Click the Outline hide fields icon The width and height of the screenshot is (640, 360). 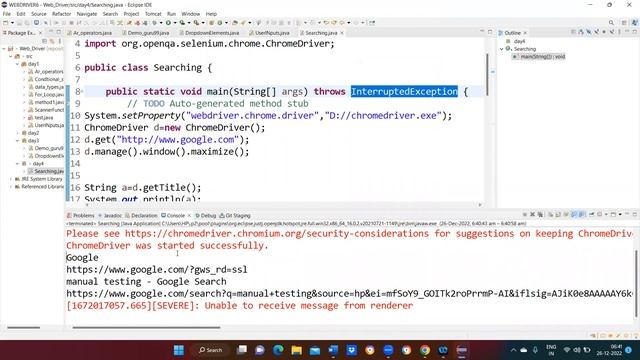[589, 32]
